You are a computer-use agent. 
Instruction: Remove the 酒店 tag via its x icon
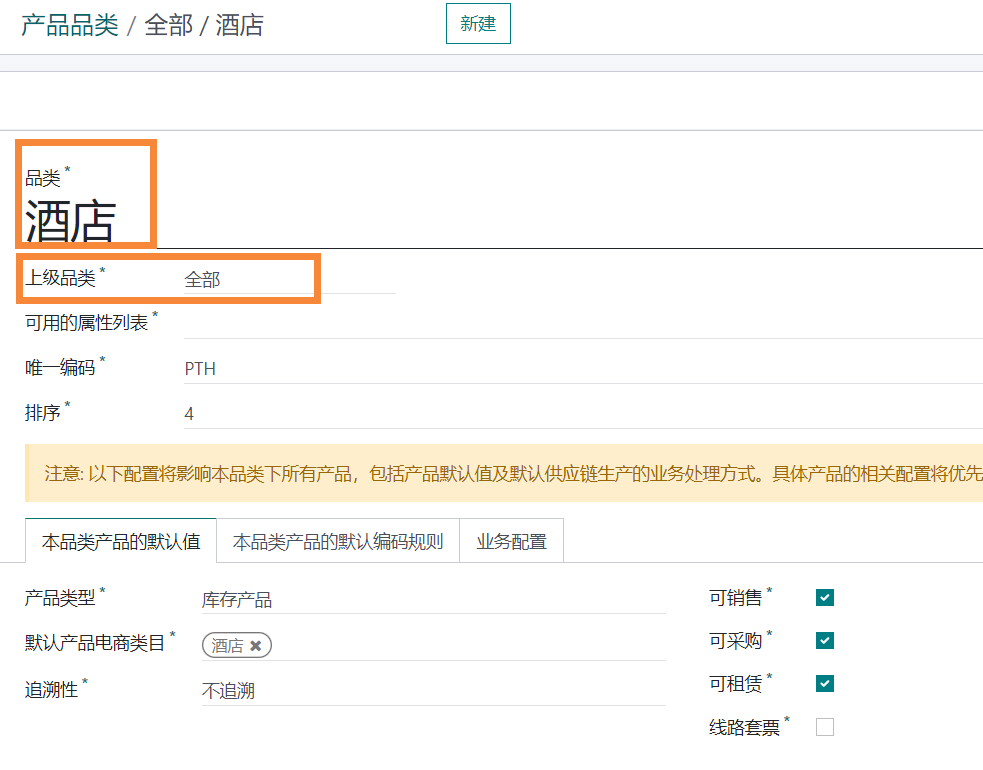point(256,646)
